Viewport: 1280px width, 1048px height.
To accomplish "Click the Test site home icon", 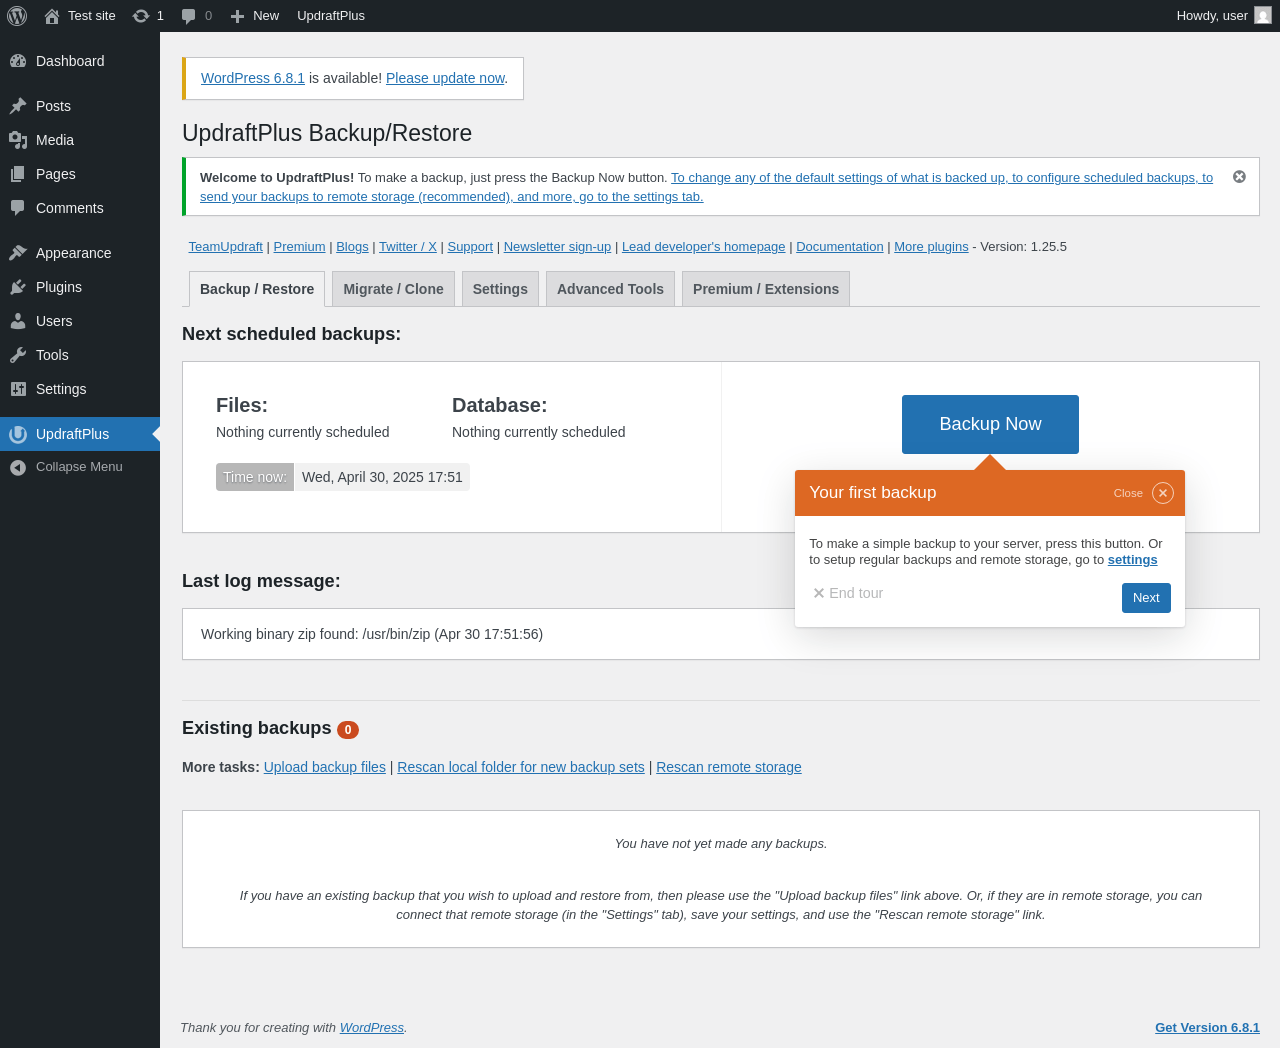I will (x=52, y=16).
